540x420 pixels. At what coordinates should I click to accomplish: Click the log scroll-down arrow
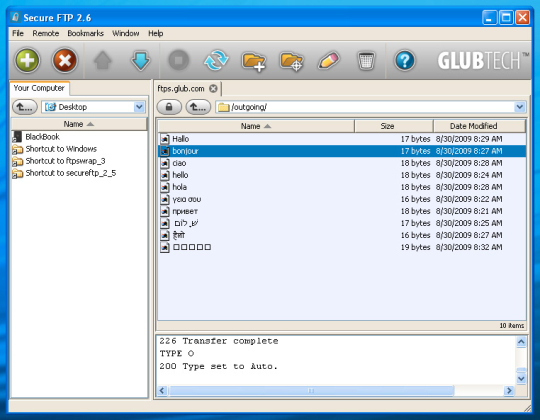pyautogui.click(x=521, y=379)
